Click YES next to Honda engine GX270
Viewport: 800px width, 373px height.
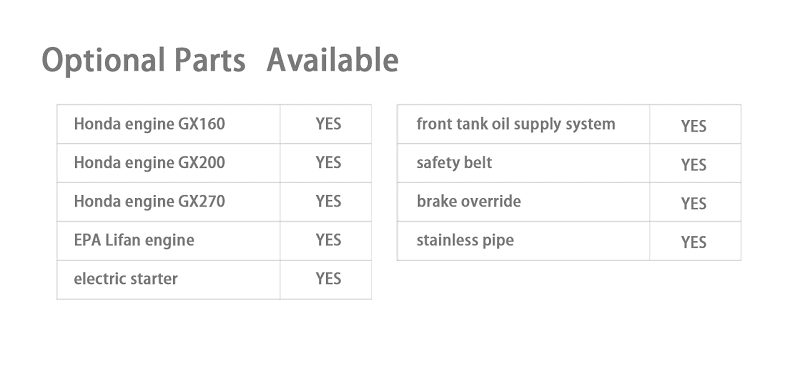(x=328, y=202)
